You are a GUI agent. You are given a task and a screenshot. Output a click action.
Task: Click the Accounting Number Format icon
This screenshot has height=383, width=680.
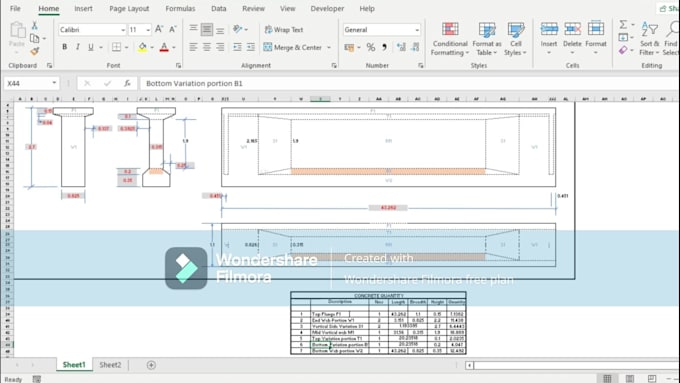[349, 47]
